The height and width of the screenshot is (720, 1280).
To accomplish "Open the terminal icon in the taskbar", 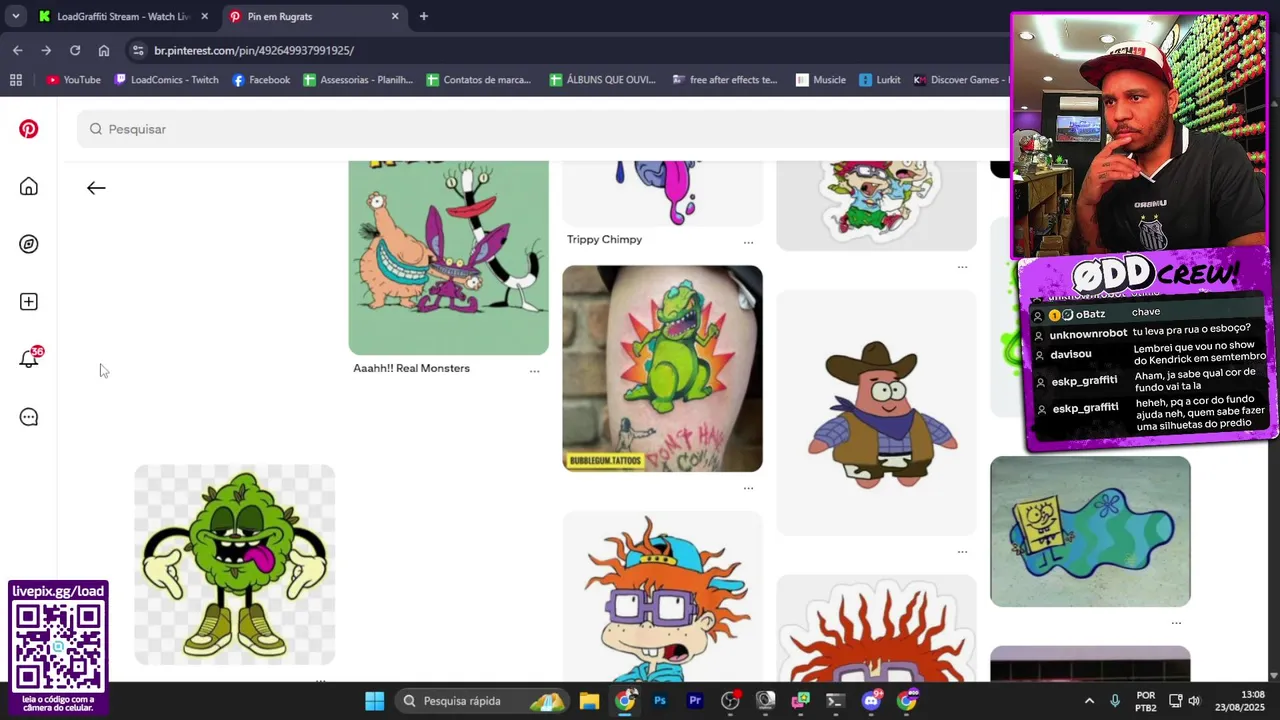I will click(836, 701).
